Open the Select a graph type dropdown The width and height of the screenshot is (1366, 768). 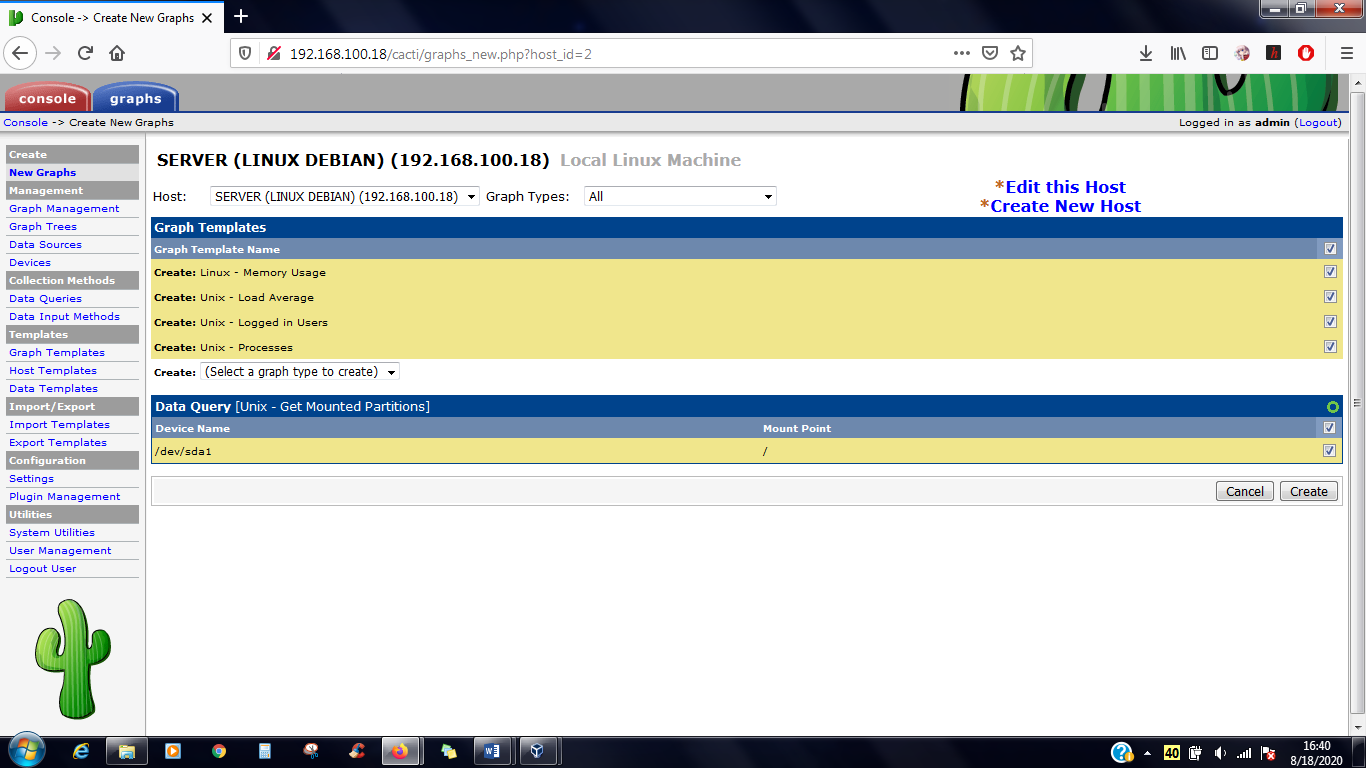click(300, 372)
